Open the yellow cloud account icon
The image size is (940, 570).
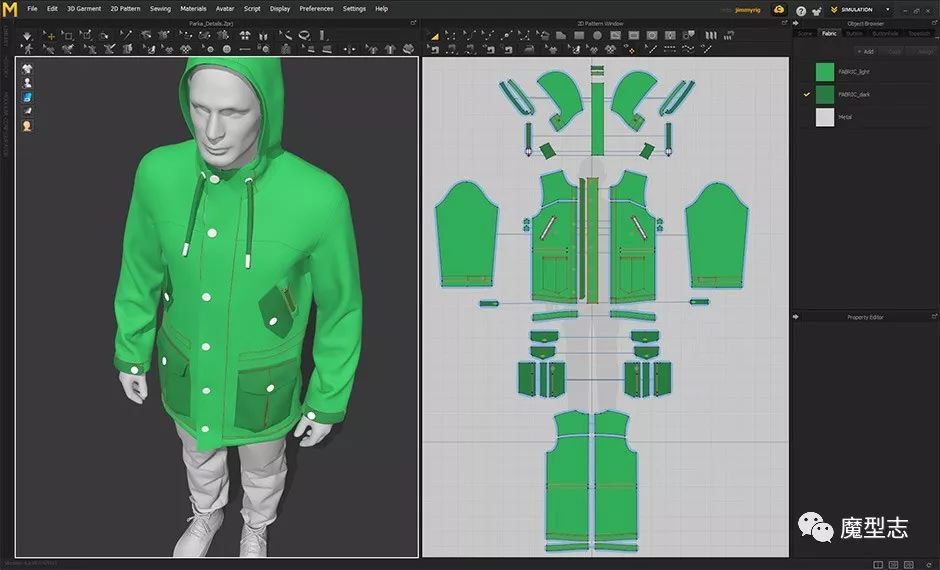click(x=779, y=10)
